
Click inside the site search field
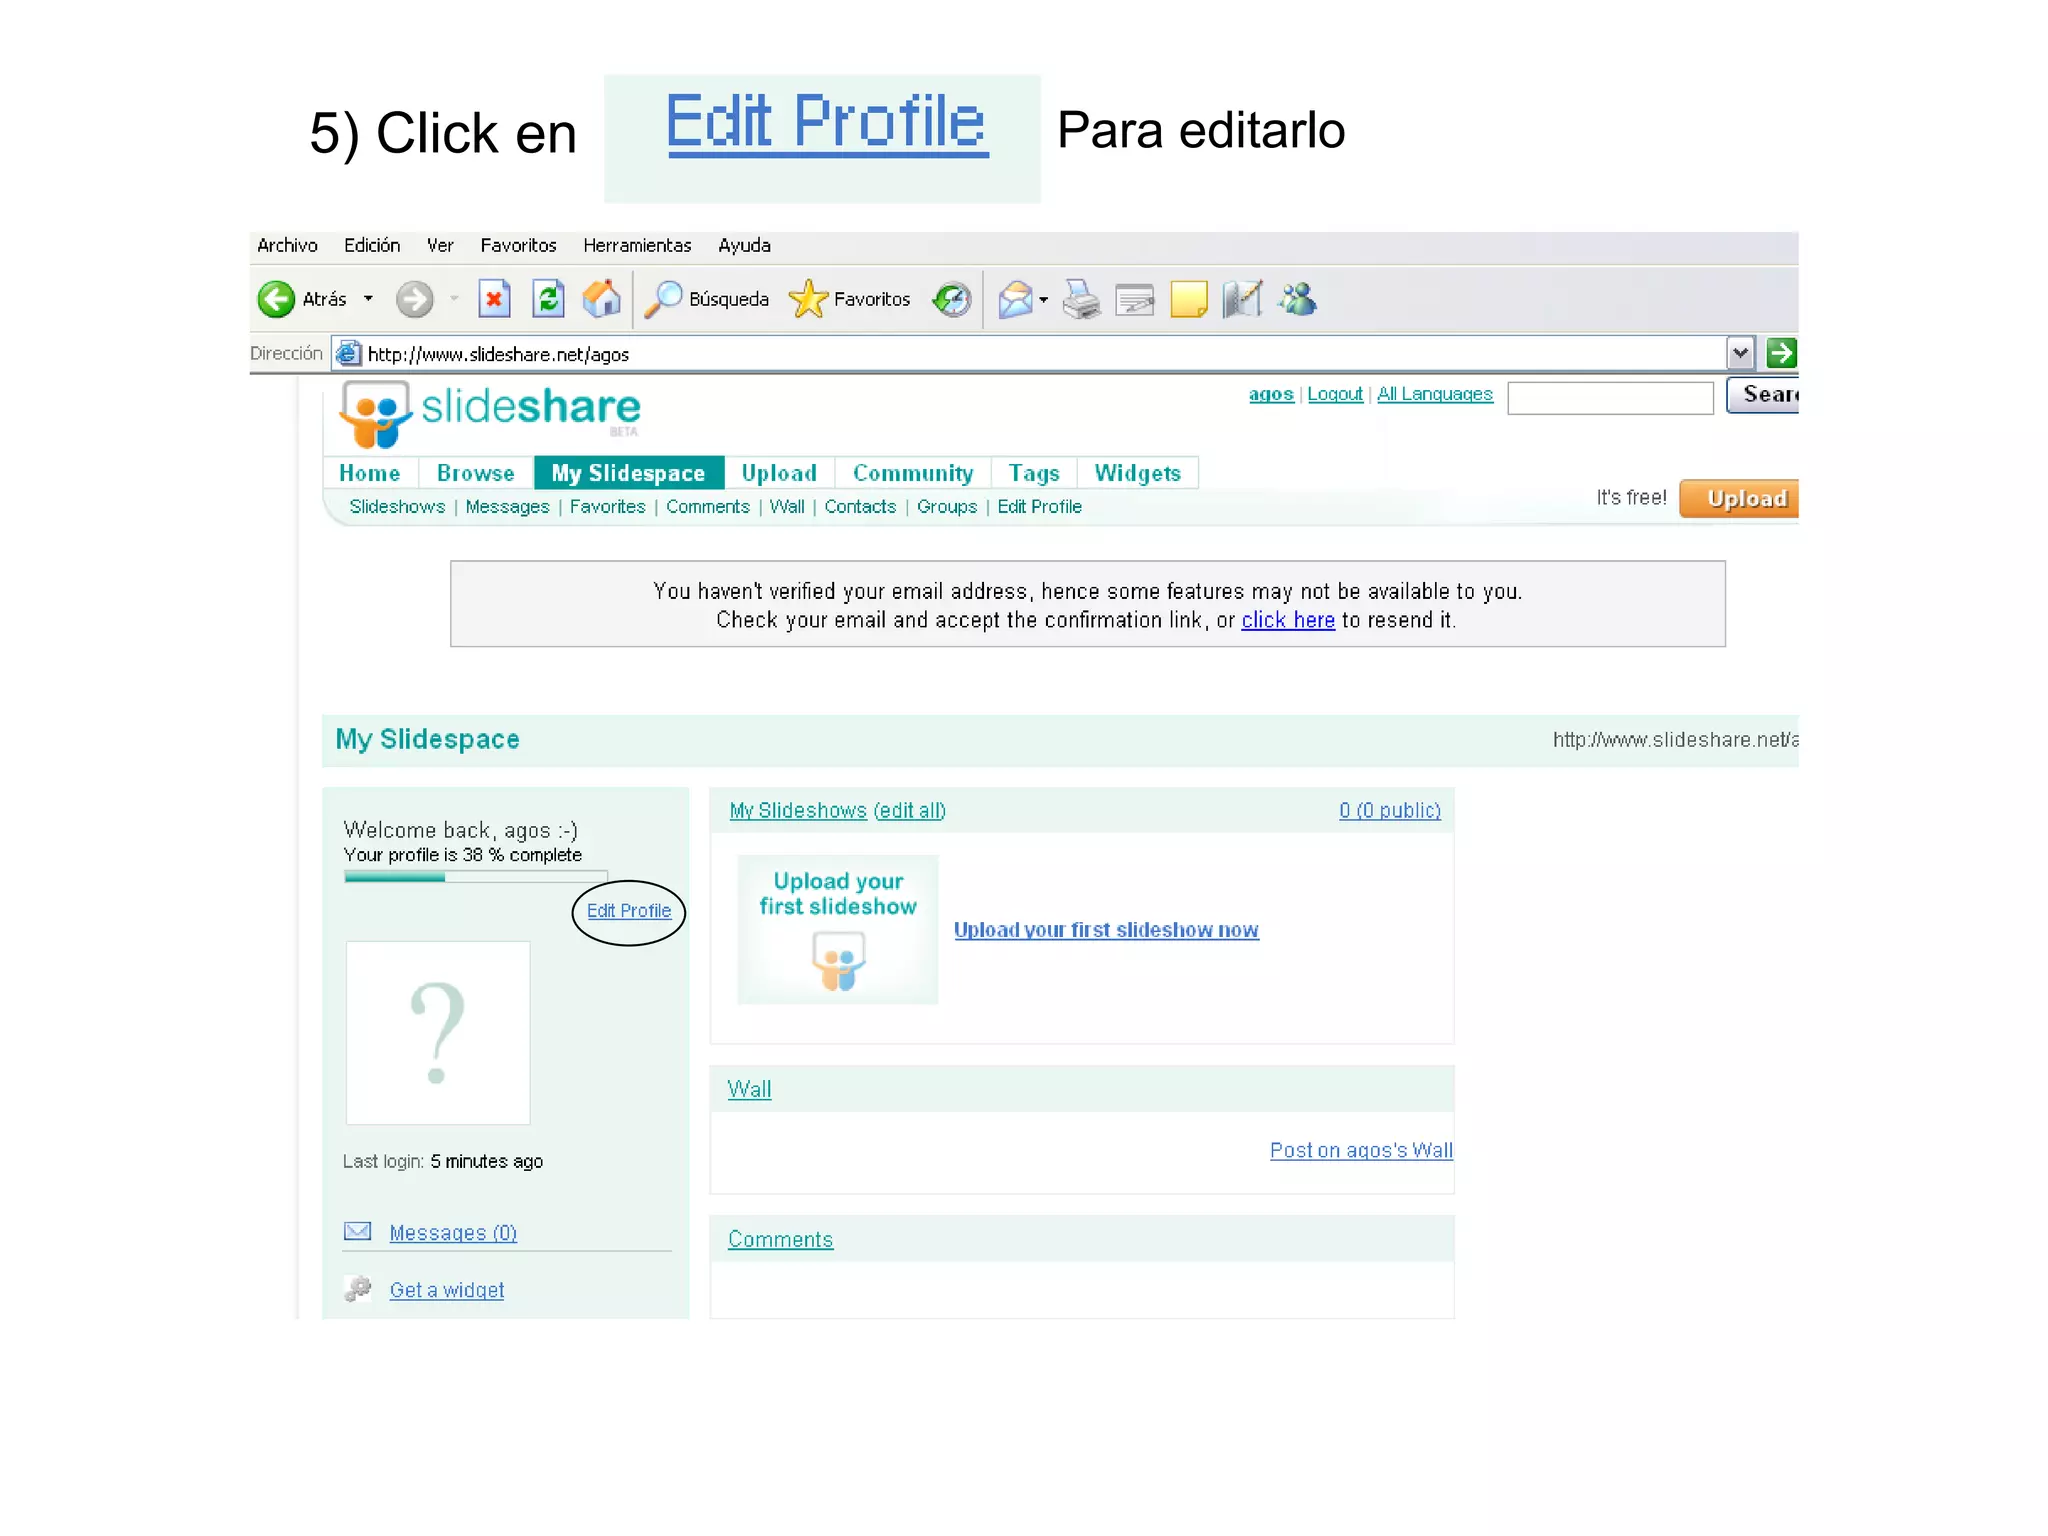coord(1610,397)
